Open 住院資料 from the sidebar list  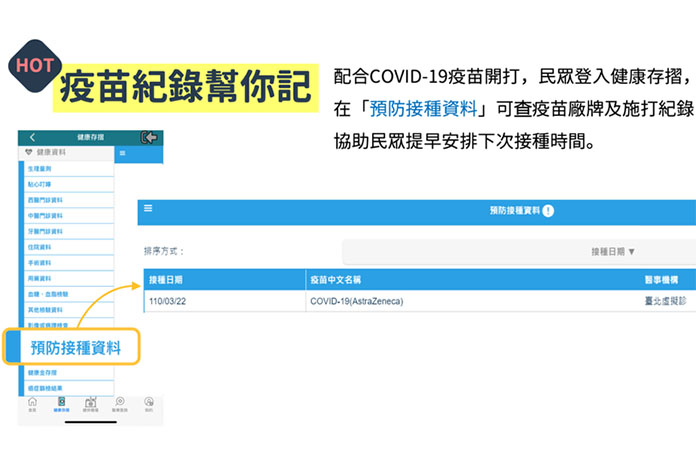[x=40, y=247]
